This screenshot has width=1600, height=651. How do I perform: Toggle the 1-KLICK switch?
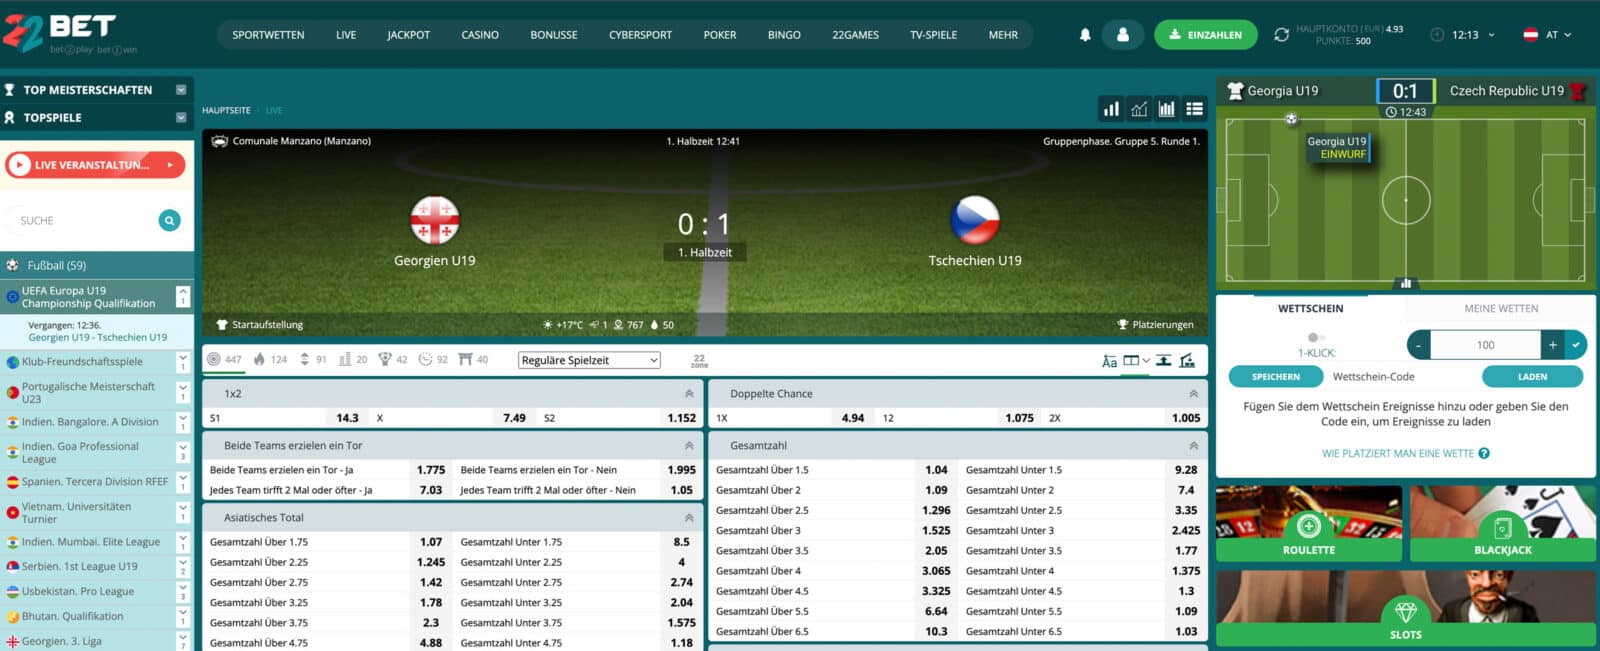pos(1316,338)
